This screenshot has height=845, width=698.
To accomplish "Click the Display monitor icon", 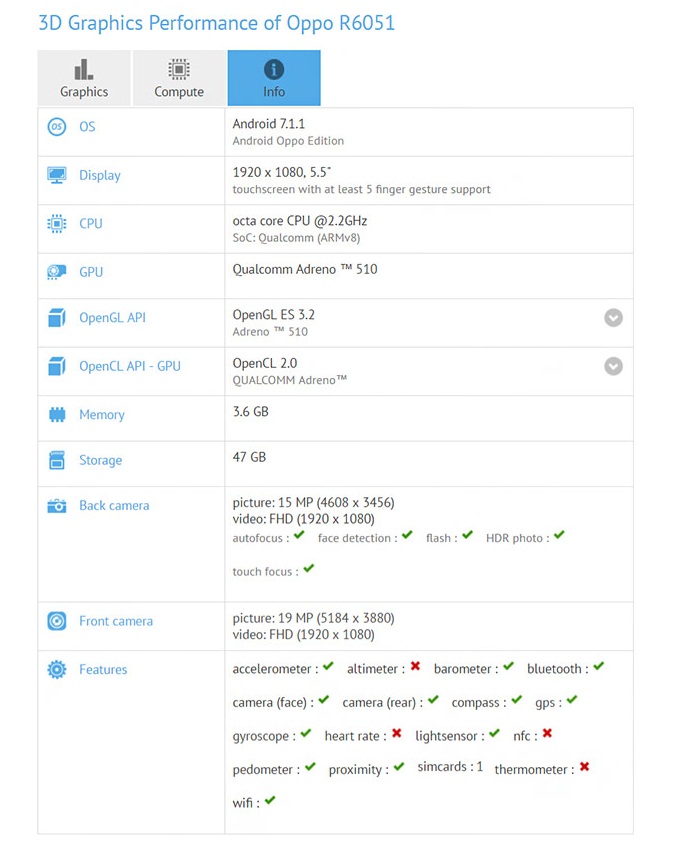I will (57, 176).
